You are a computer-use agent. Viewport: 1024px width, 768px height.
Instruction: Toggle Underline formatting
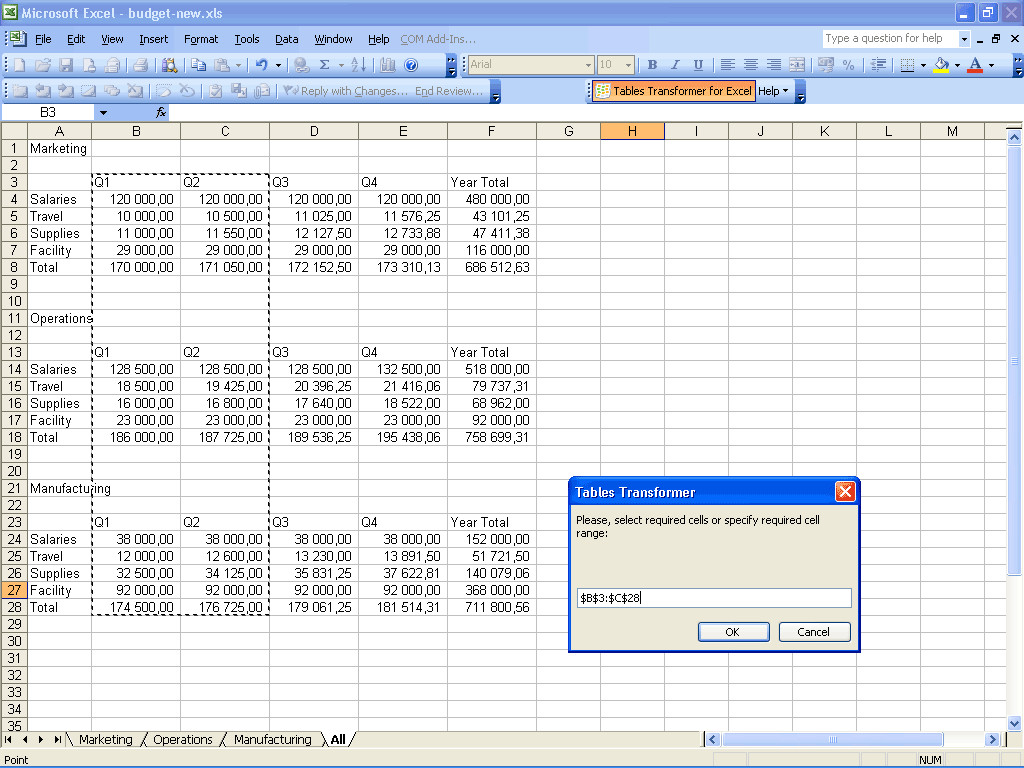698,65
